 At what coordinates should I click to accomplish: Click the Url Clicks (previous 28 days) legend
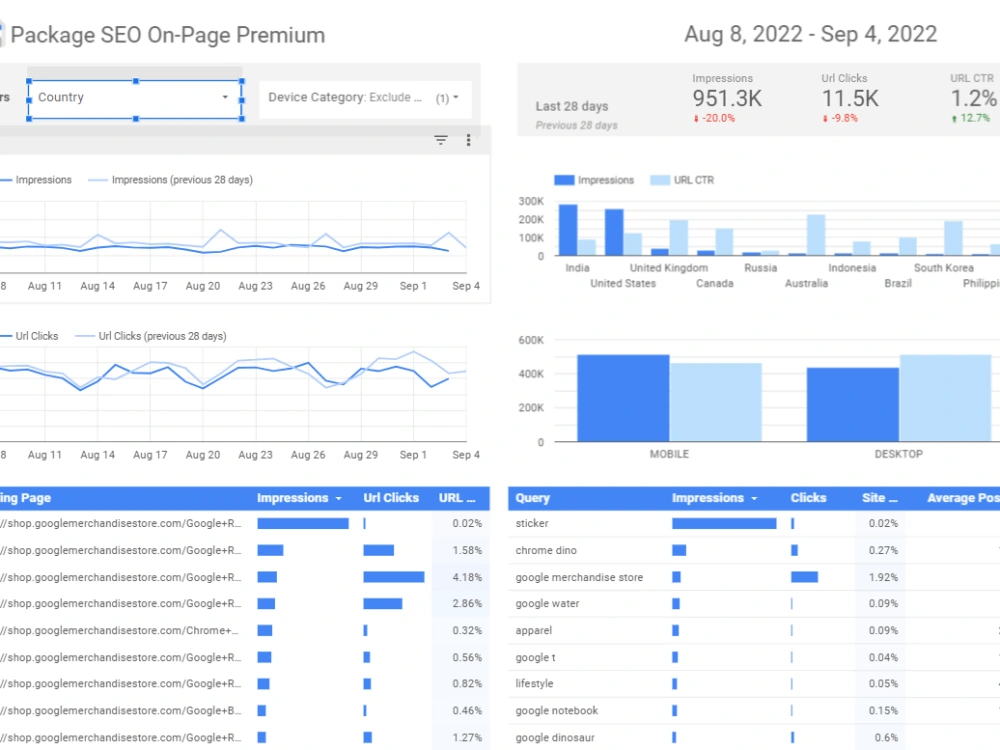click(151, 336)
